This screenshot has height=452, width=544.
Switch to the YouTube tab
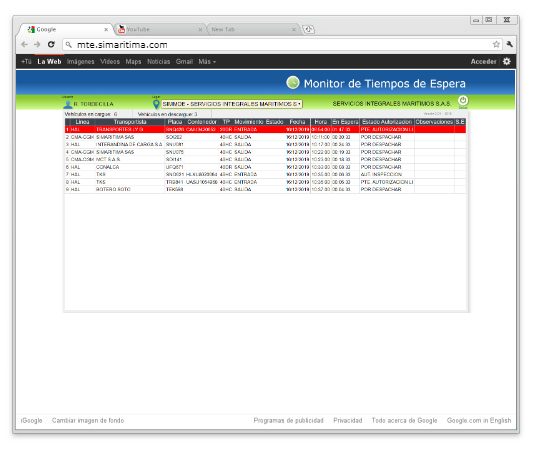pyautogui.click(x=160, y=29)
